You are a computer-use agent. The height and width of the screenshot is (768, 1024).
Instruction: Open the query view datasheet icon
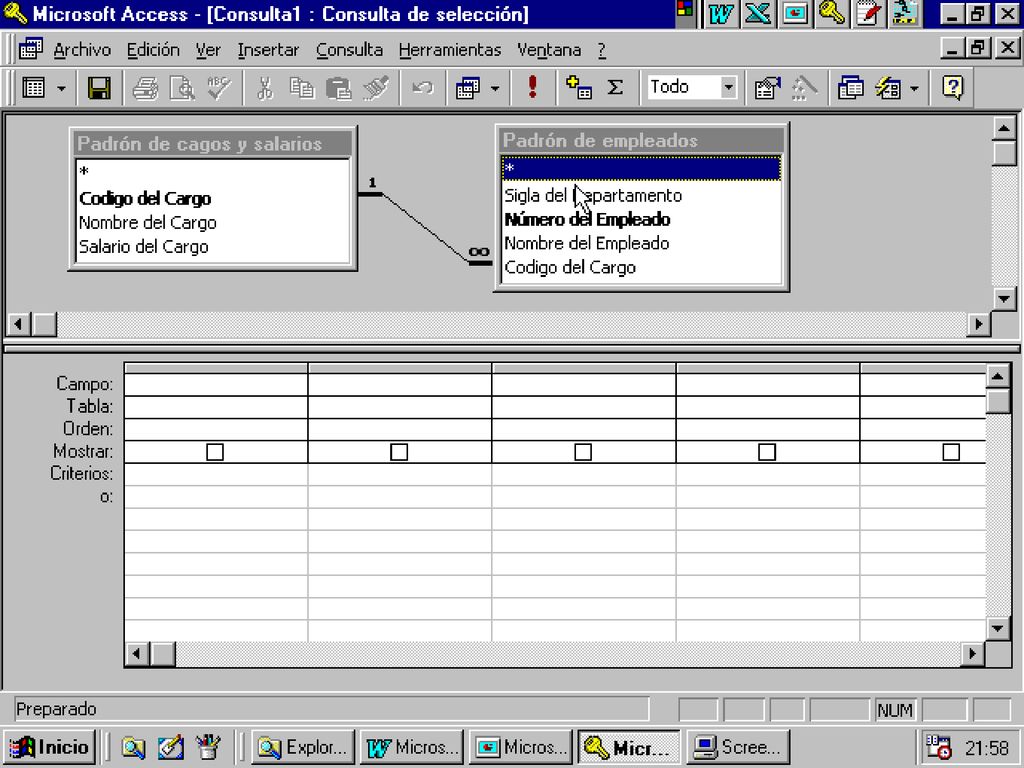(34, 88)
